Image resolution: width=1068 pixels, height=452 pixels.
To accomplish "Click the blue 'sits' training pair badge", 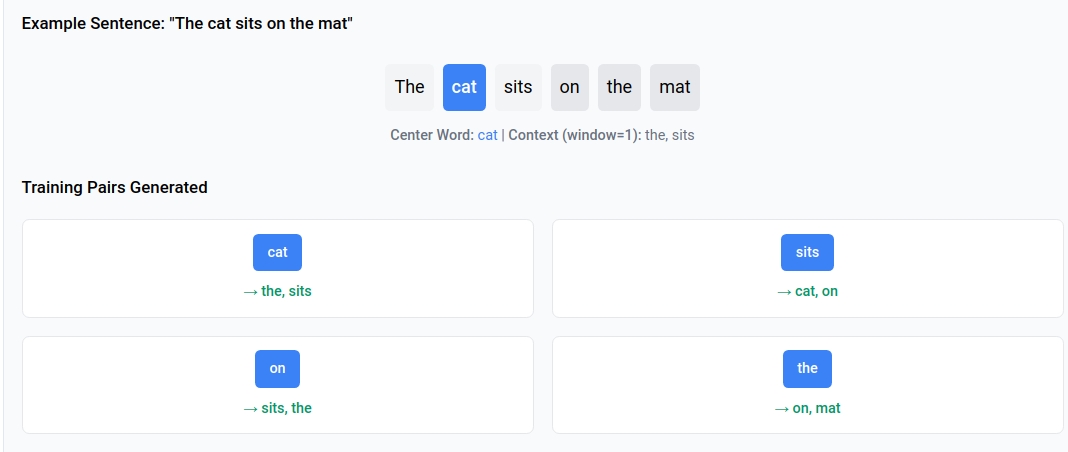I will click(x=807, y=253).
